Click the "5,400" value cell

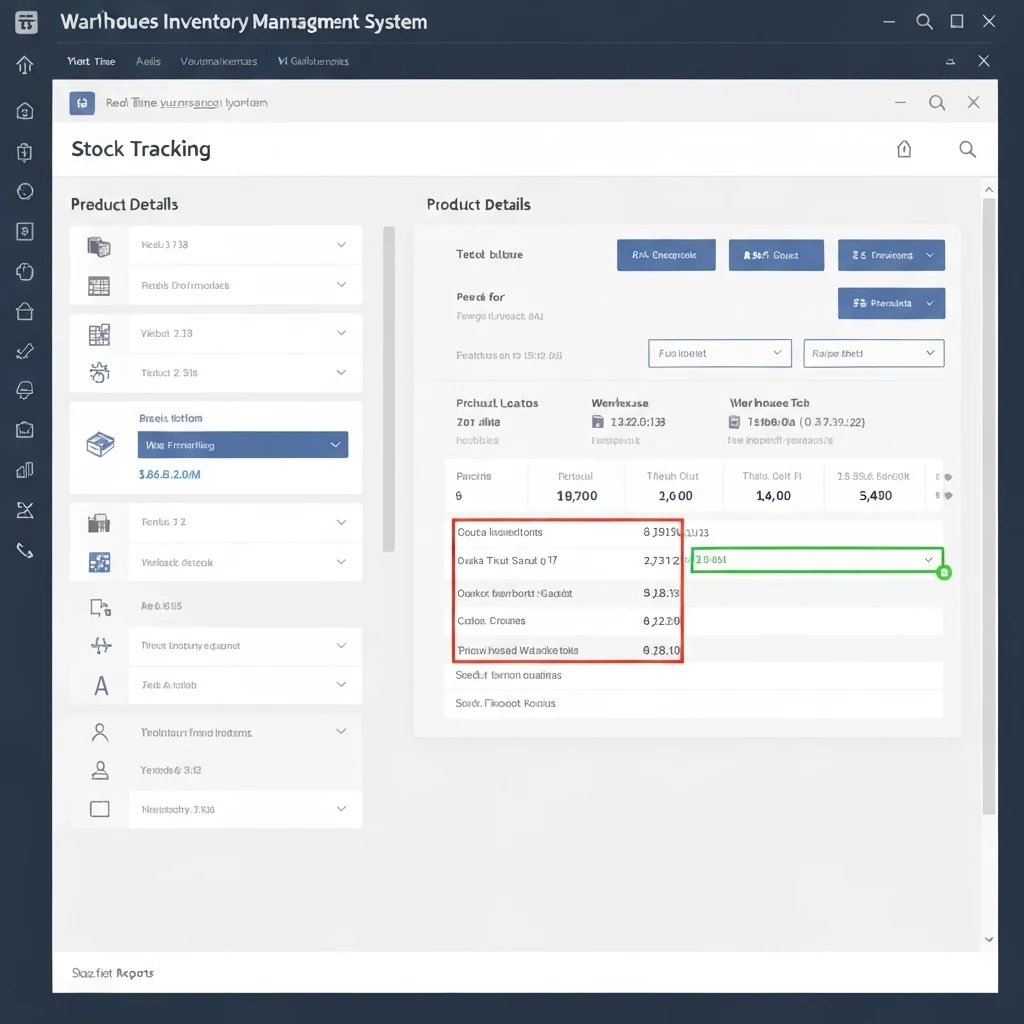(875, 496)
